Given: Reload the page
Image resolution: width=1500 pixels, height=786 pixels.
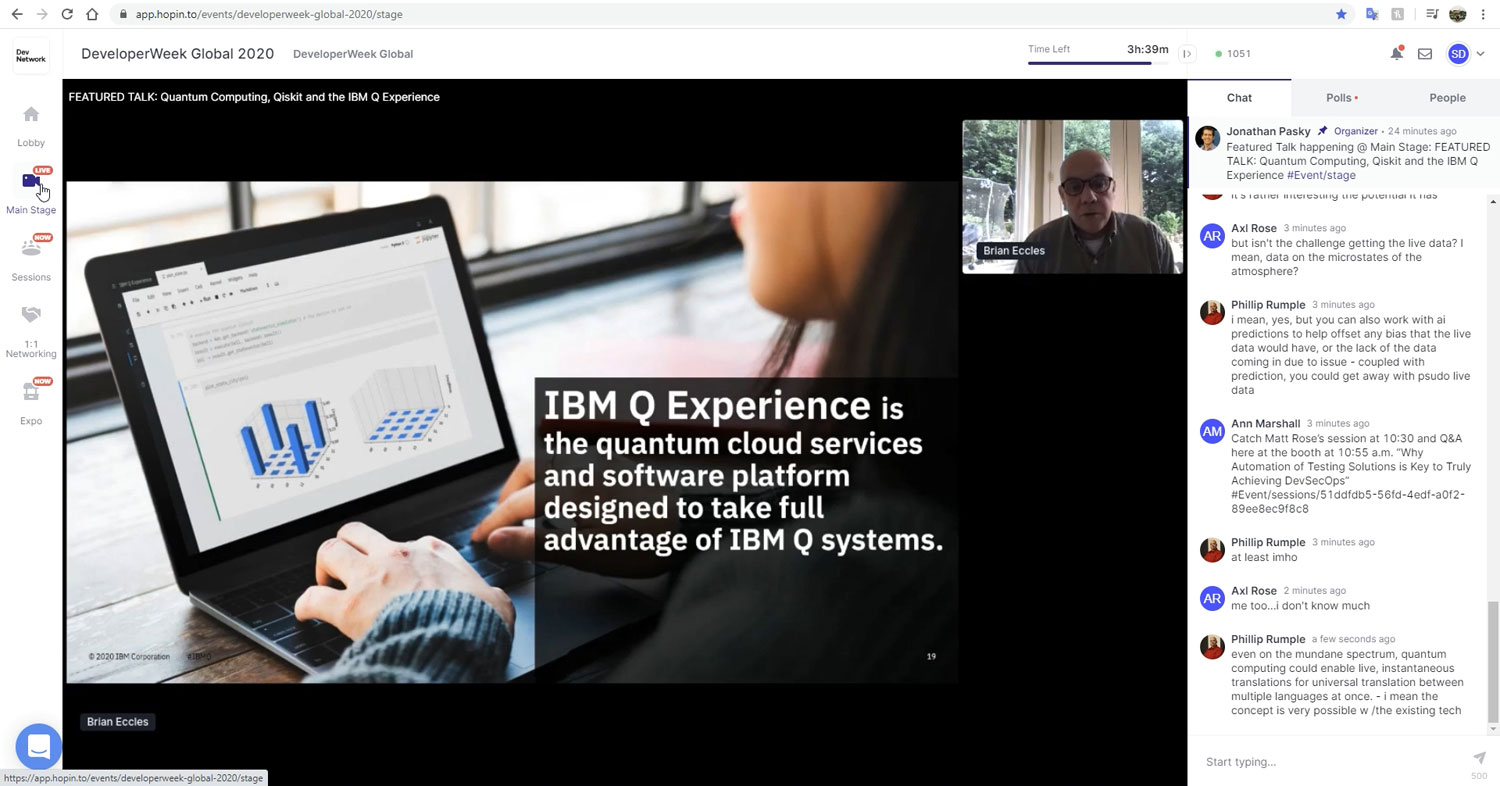Looking at the screenshot, I should pos(67,14).
